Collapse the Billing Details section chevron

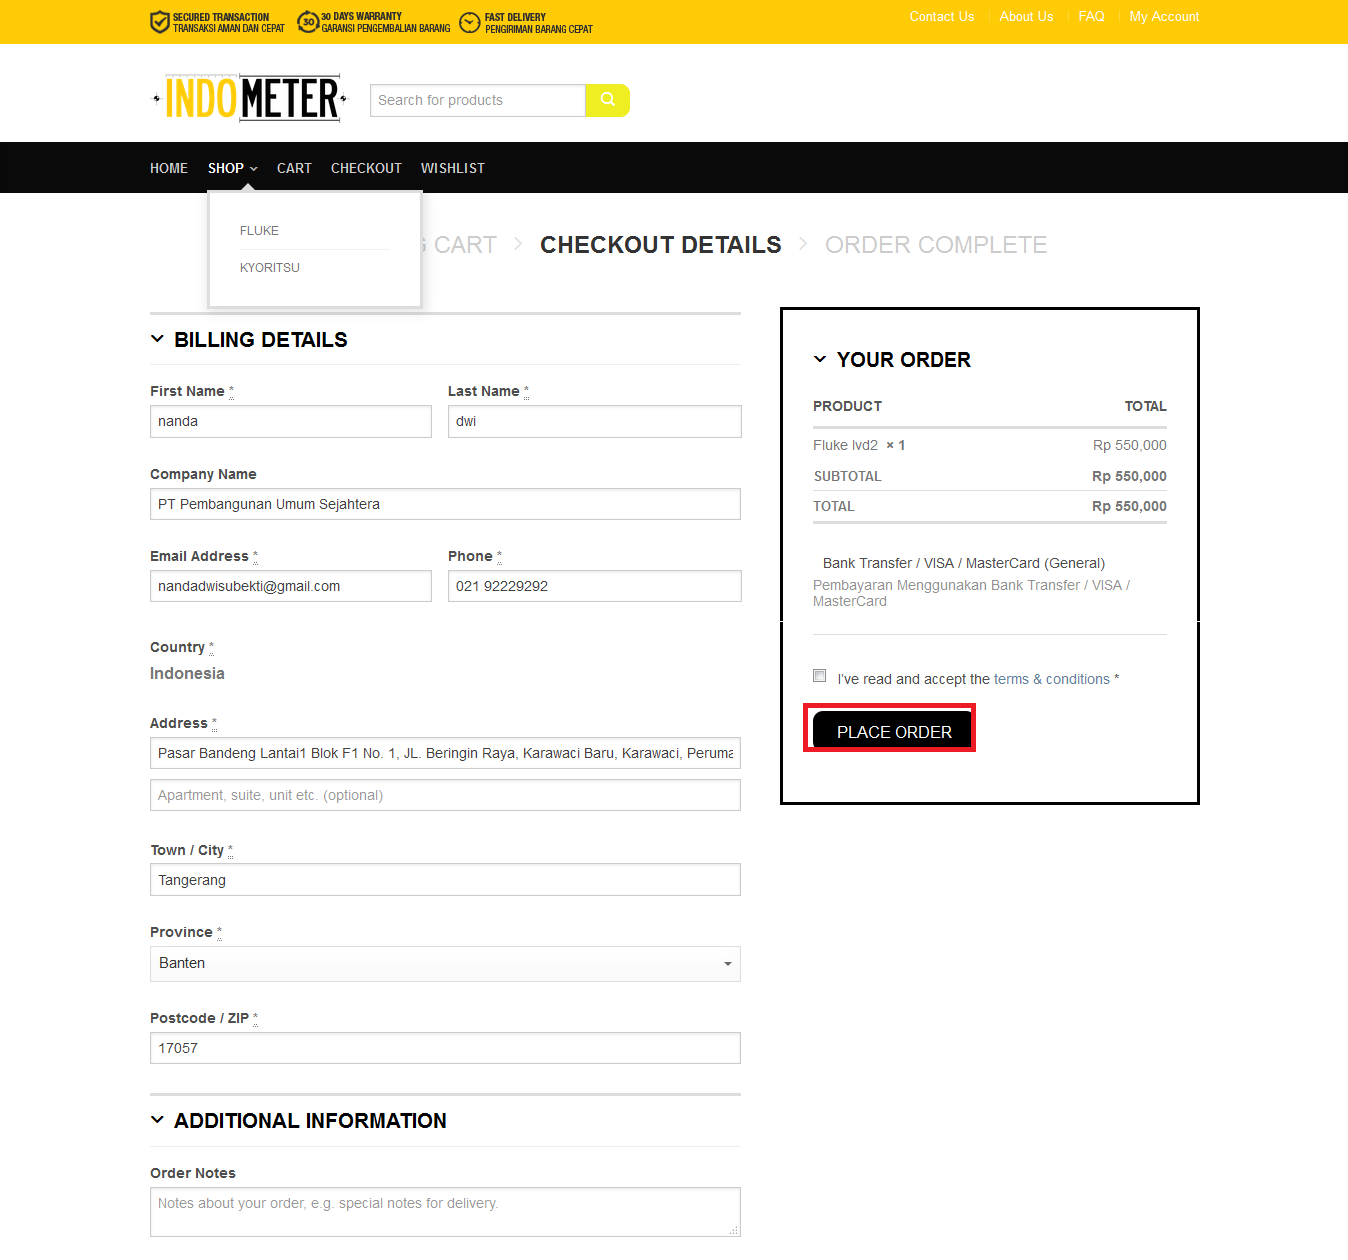[157, 339]
